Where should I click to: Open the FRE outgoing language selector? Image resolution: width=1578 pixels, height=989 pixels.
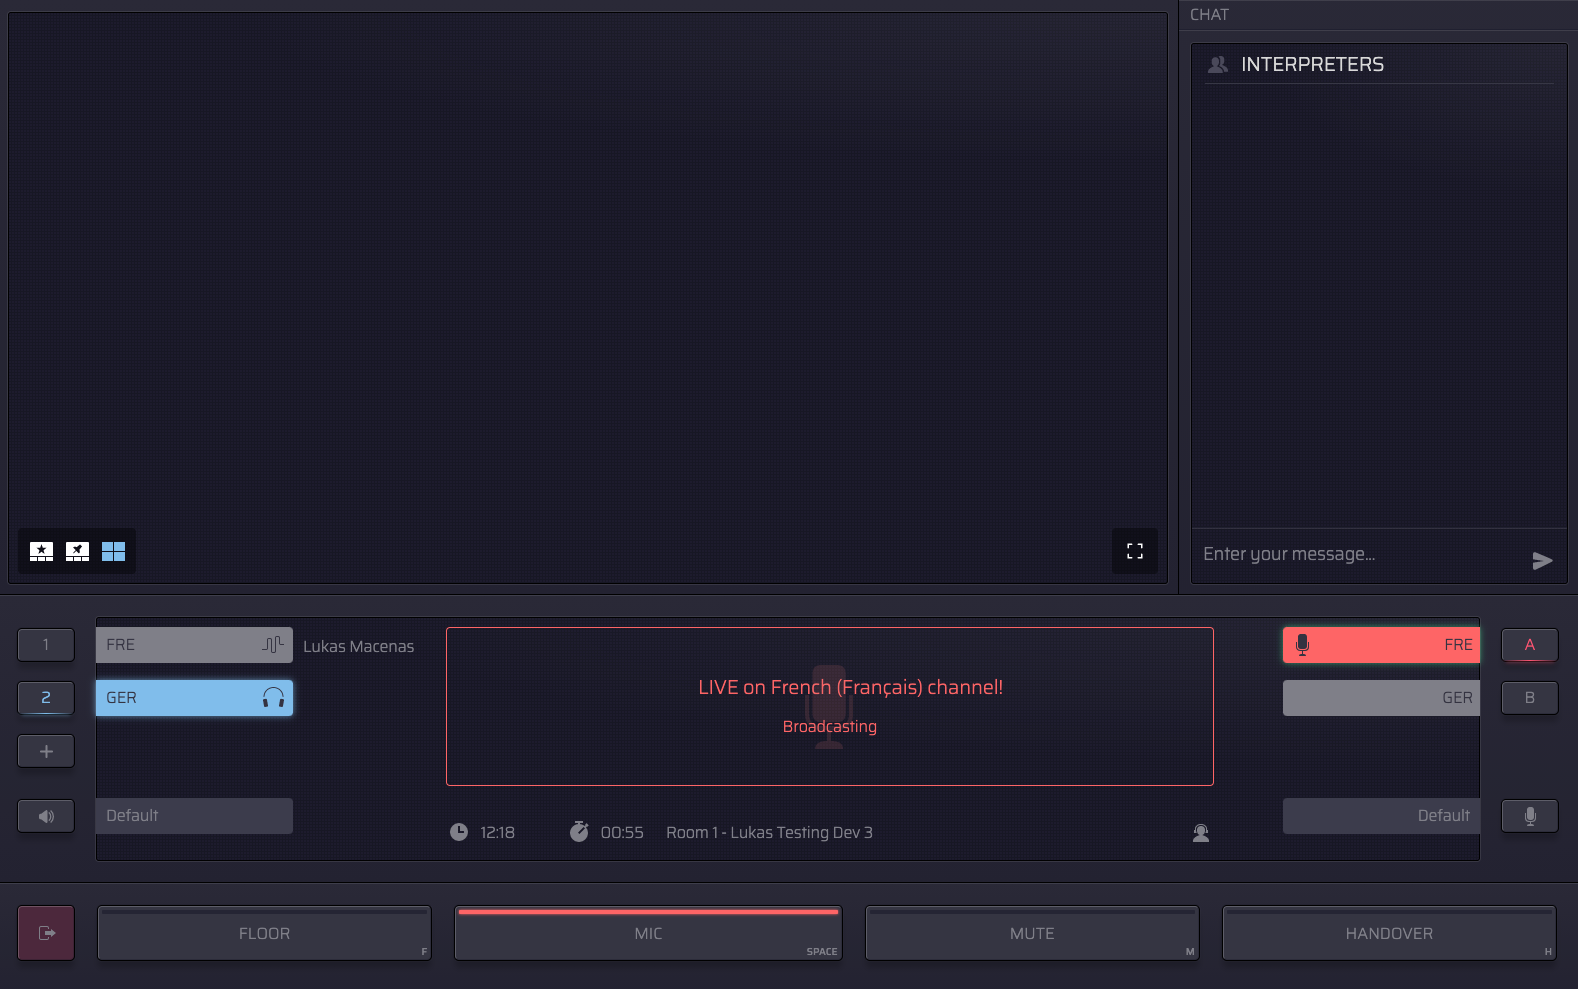tap(1381, 645)
